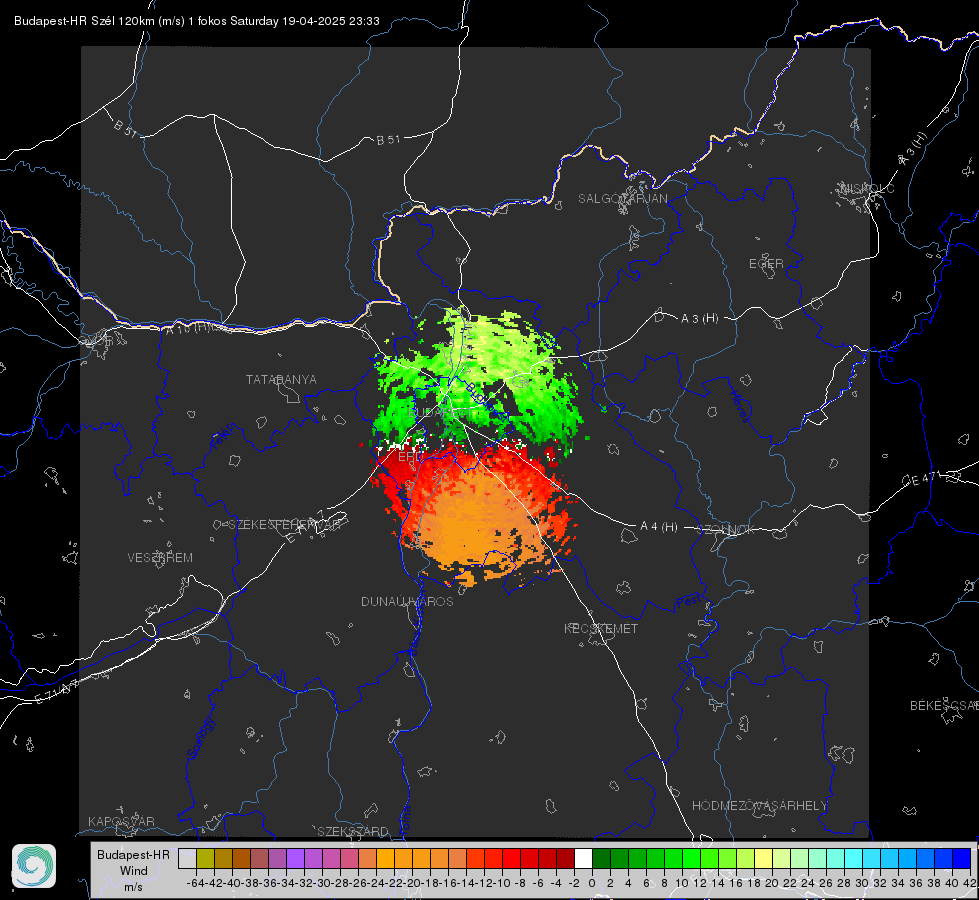Select the dark green swatch between 0 and 2

pyautogui.click(x=601, y=858)
